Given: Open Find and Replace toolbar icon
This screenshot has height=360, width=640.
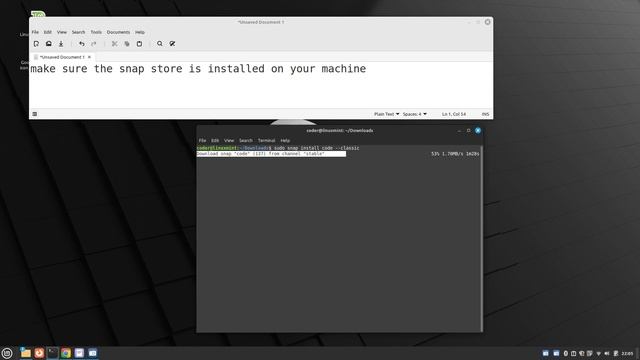Looking at the screenshot, I should tap(172, 44).
